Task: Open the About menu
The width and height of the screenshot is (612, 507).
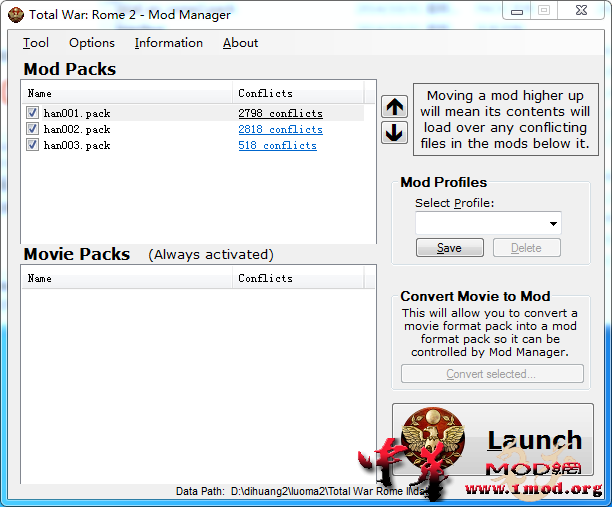Action: (240, 43)
